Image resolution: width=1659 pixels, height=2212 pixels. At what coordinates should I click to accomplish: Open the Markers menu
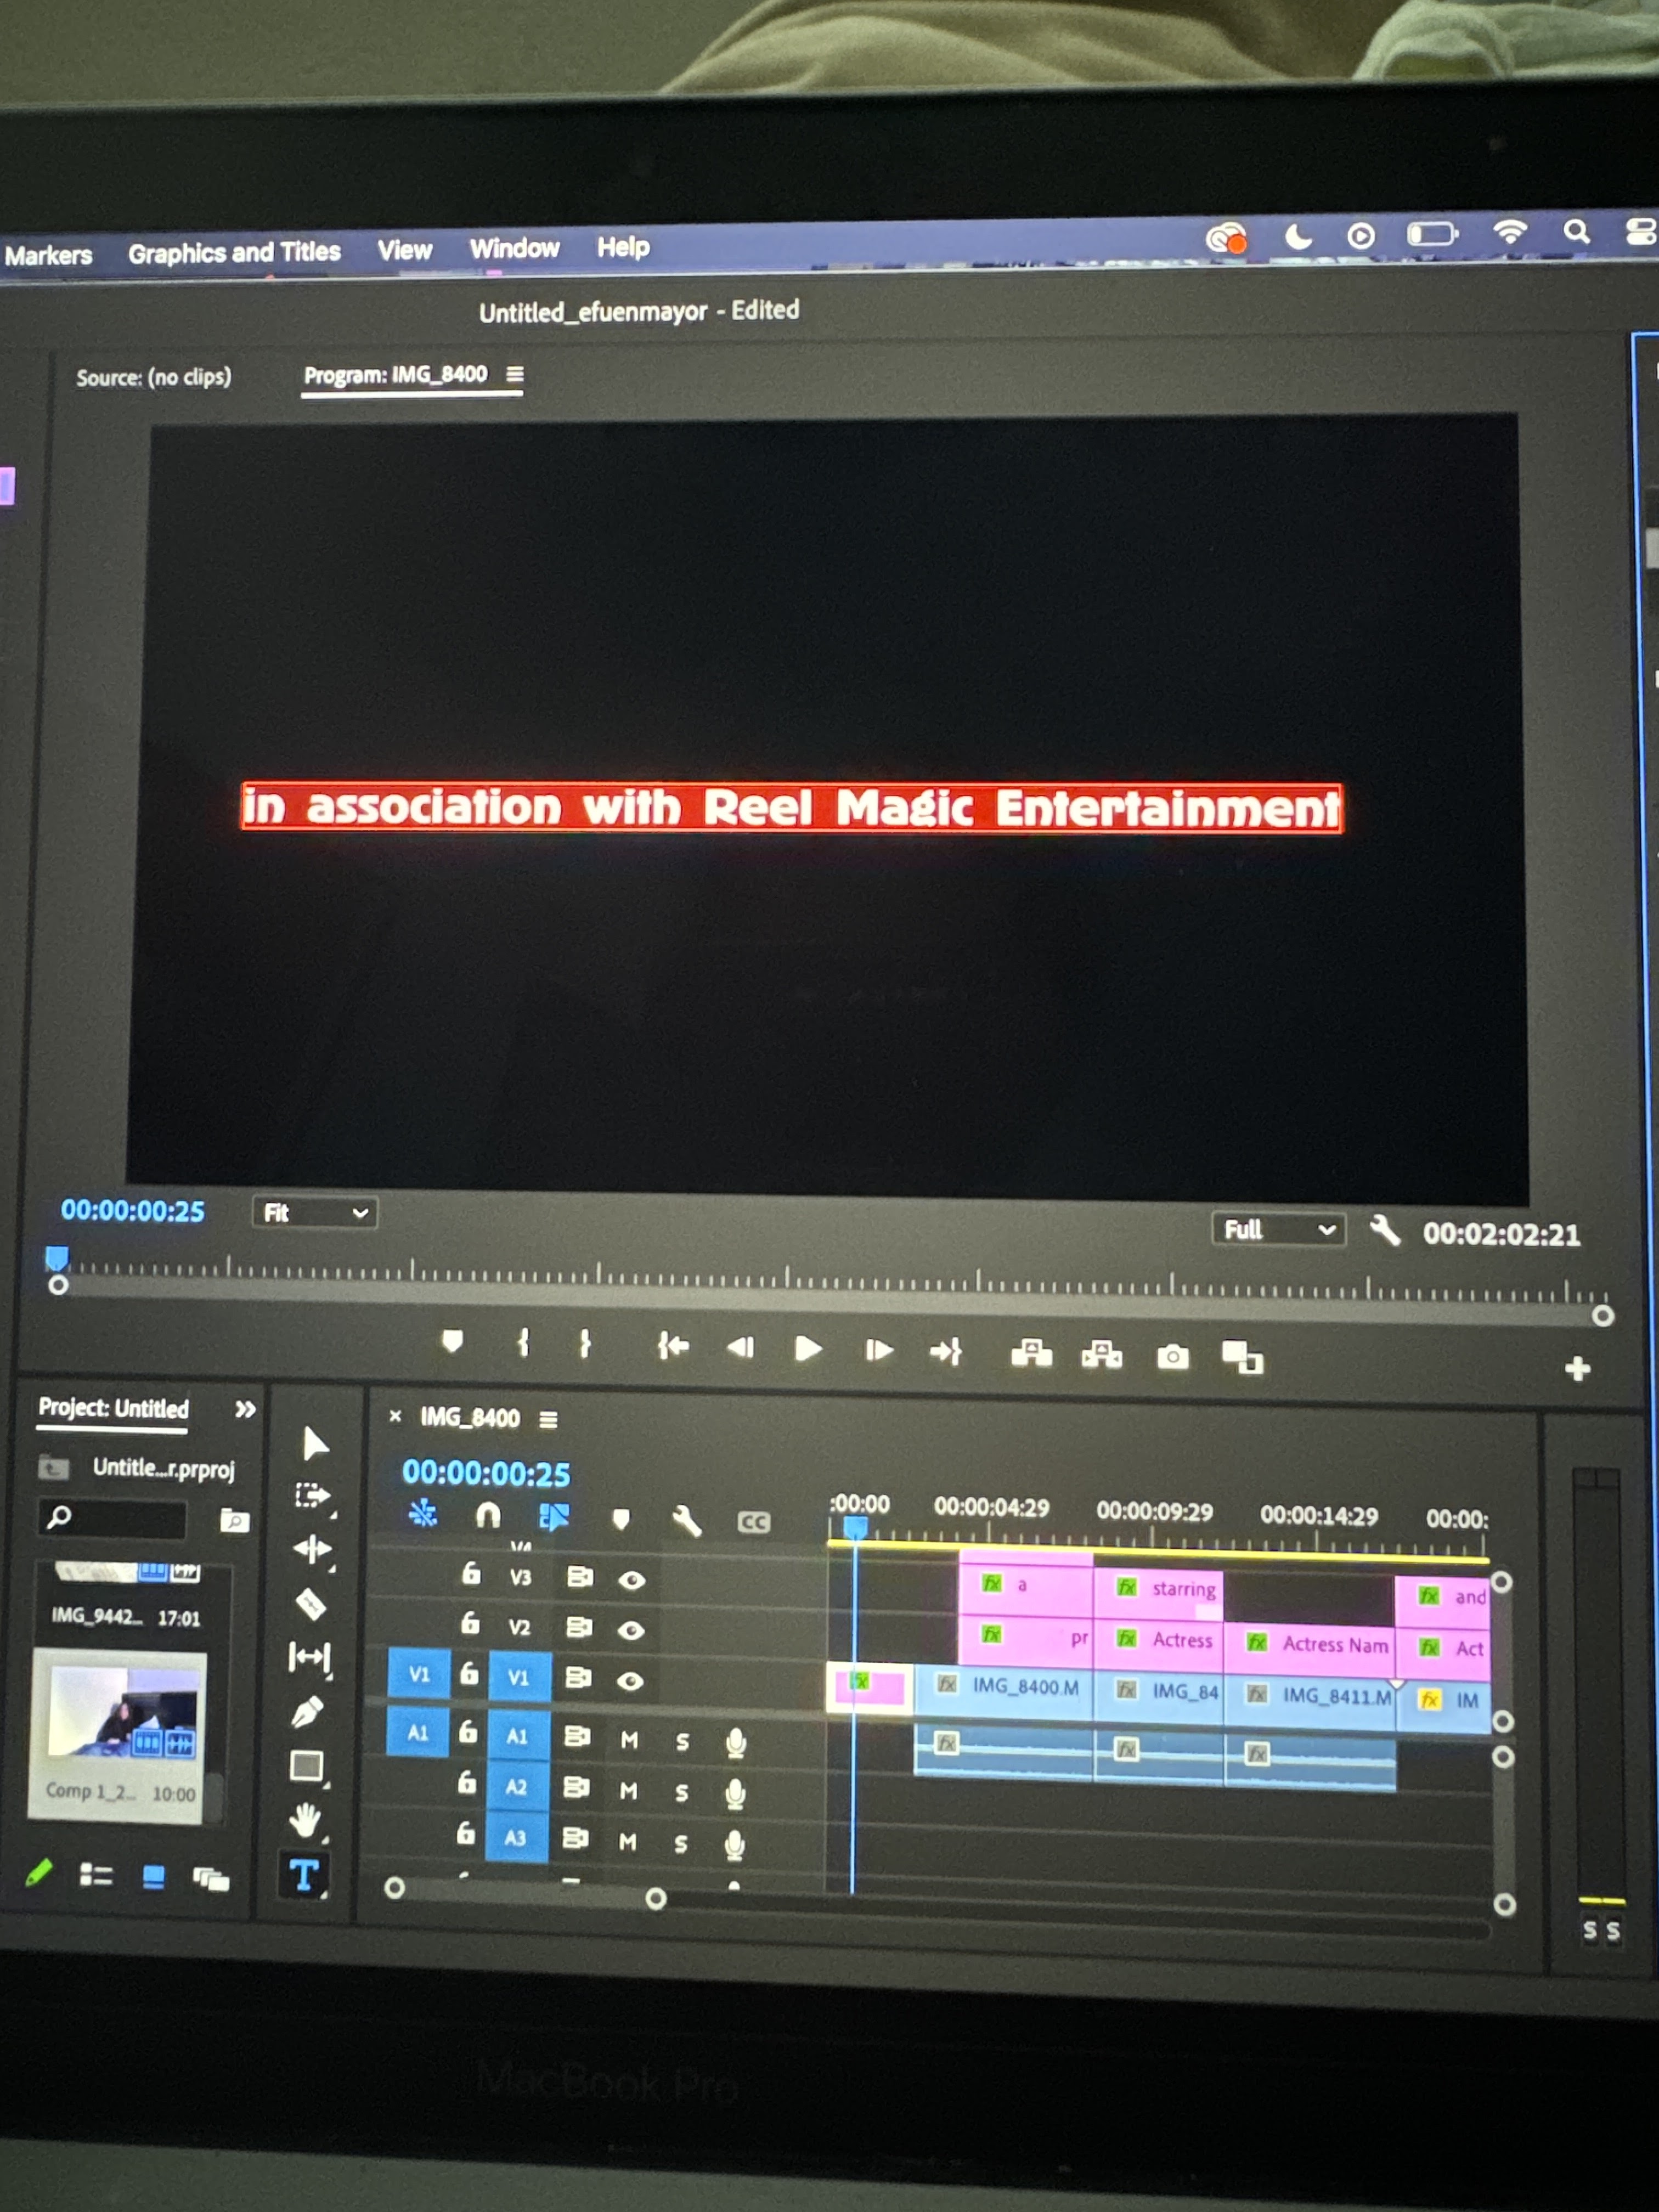[48, 255]
